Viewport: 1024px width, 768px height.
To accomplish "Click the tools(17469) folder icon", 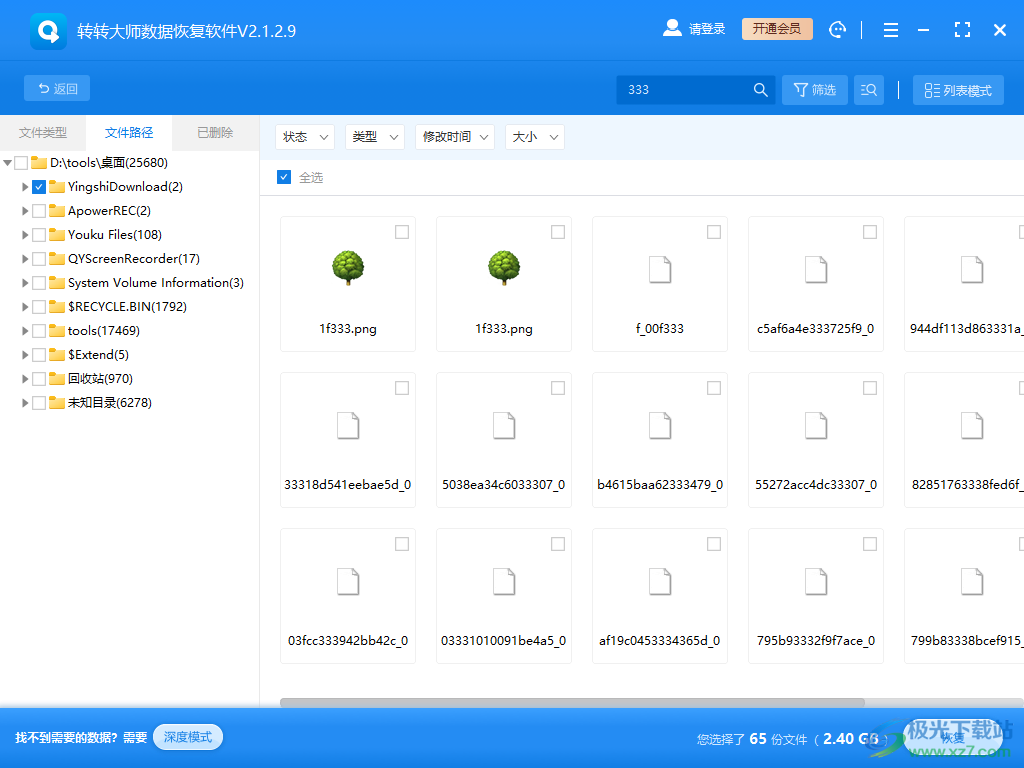I will pos(57,330).
